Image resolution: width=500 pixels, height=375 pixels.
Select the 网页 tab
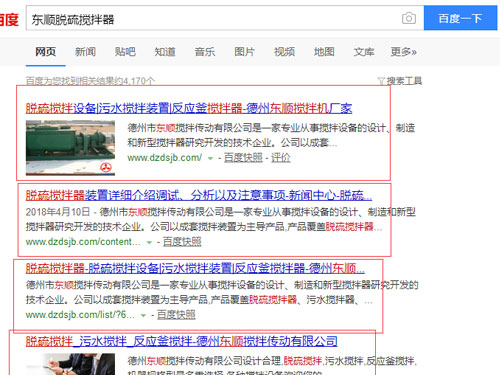(46, 52)
